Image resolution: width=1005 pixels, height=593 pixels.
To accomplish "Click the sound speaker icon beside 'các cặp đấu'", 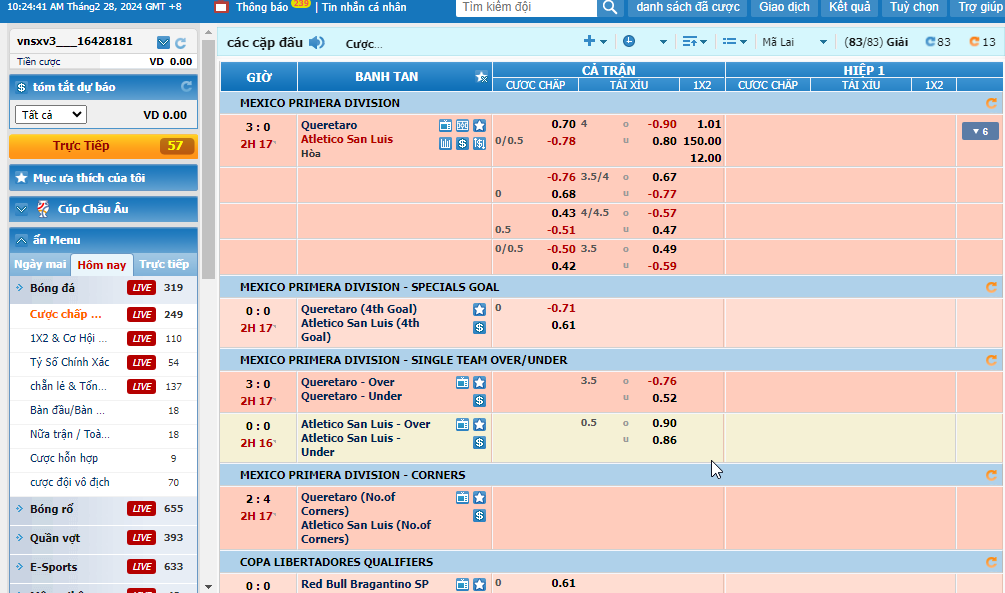I will (317, 42).
